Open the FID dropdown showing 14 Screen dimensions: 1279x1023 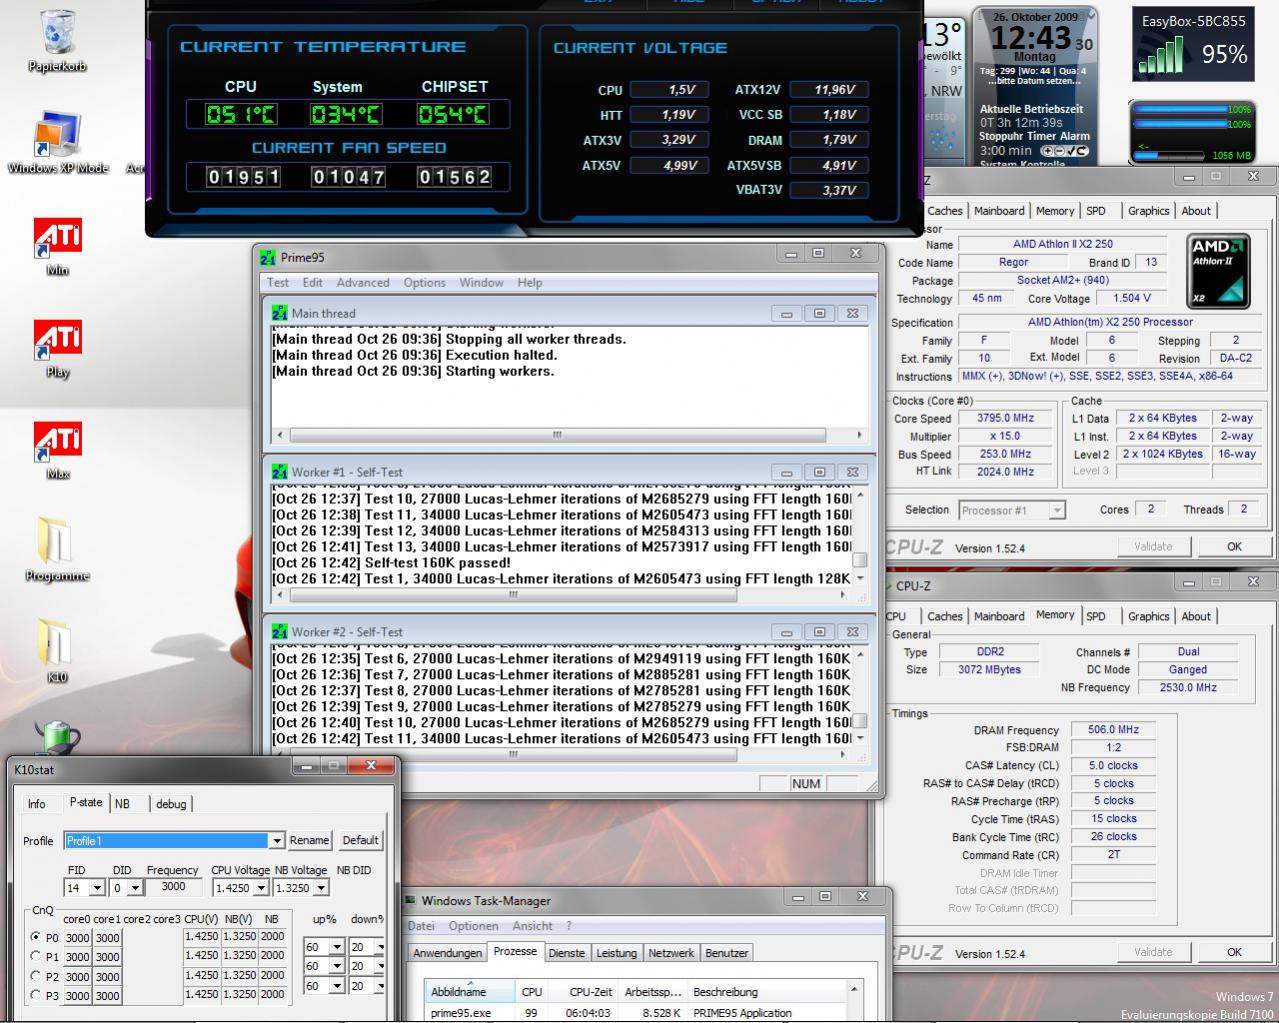point(96,888)
